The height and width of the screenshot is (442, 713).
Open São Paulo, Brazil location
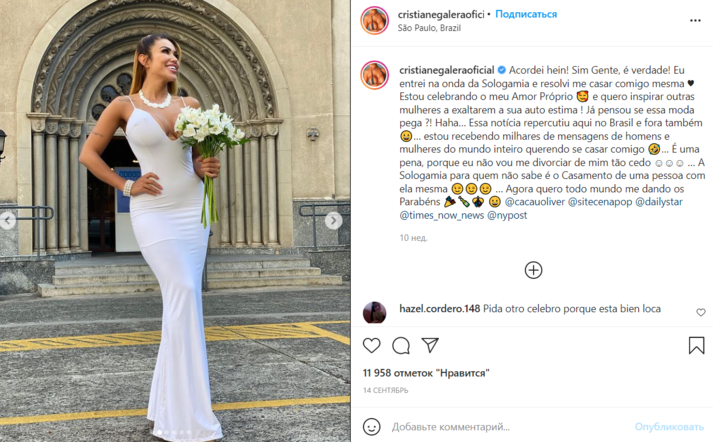tap(429, 28)
